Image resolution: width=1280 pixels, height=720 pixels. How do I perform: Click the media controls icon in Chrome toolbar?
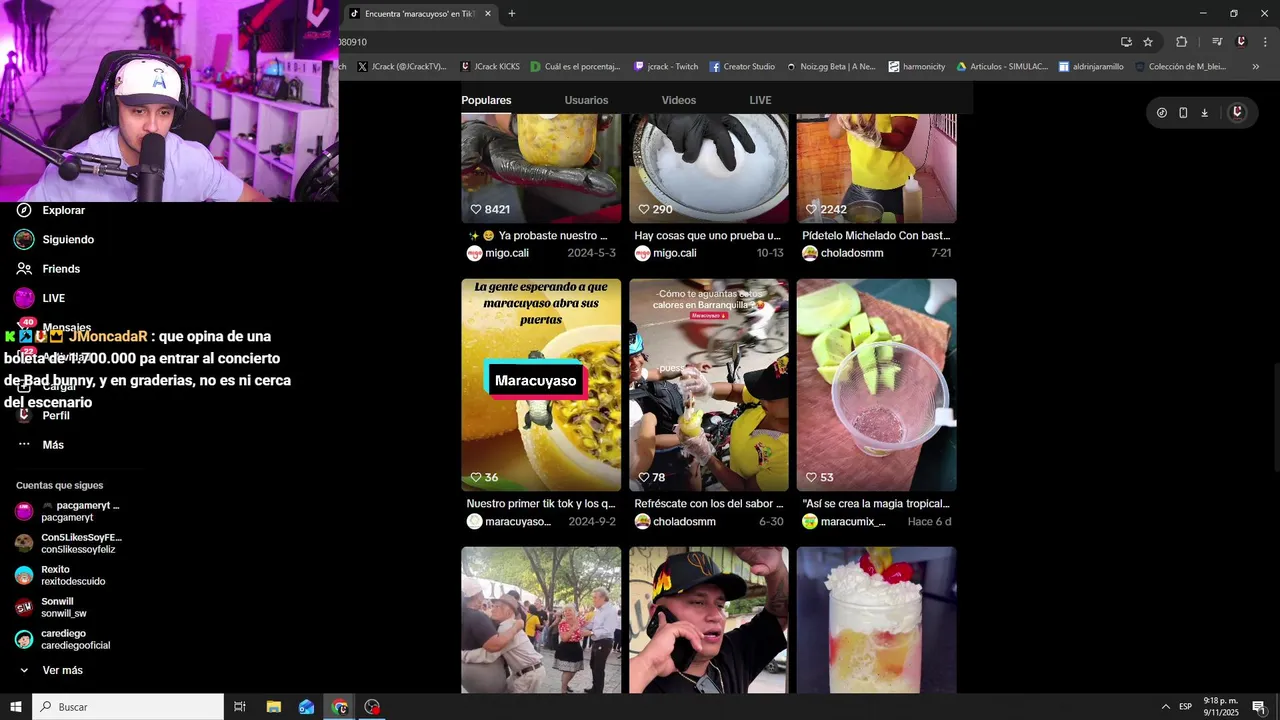pyautogui.click(x=1217, y=42)
